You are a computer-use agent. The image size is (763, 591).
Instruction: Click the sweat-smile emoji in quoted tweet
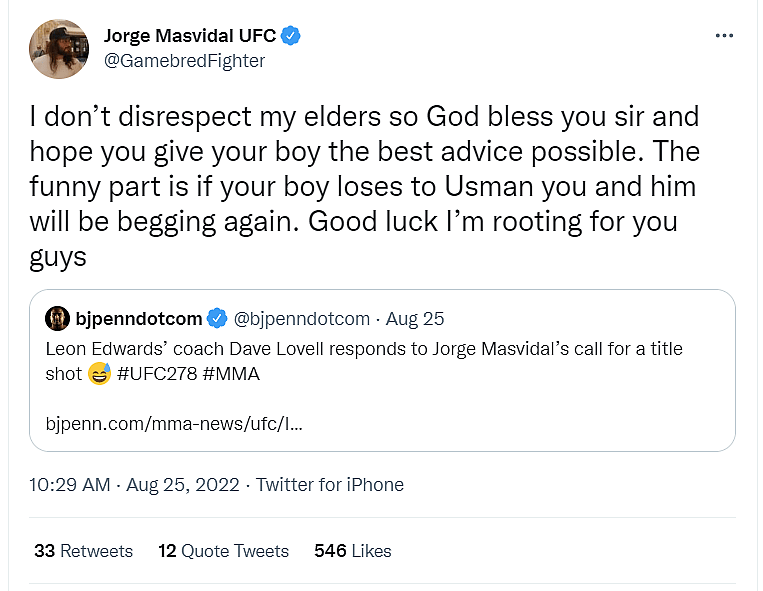coord(98,374)
